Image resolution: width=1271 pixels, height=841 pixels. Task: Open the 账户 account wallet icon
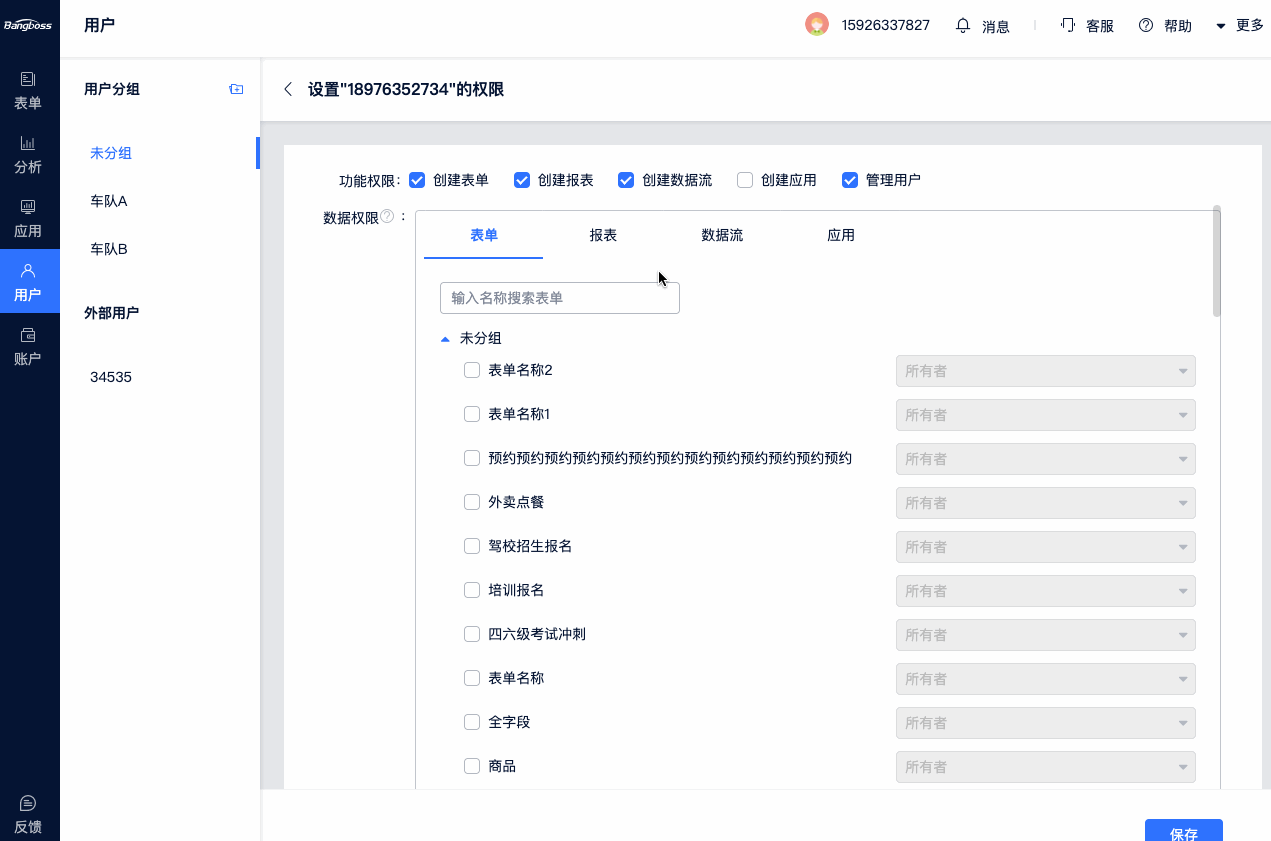tap(28, 336)
